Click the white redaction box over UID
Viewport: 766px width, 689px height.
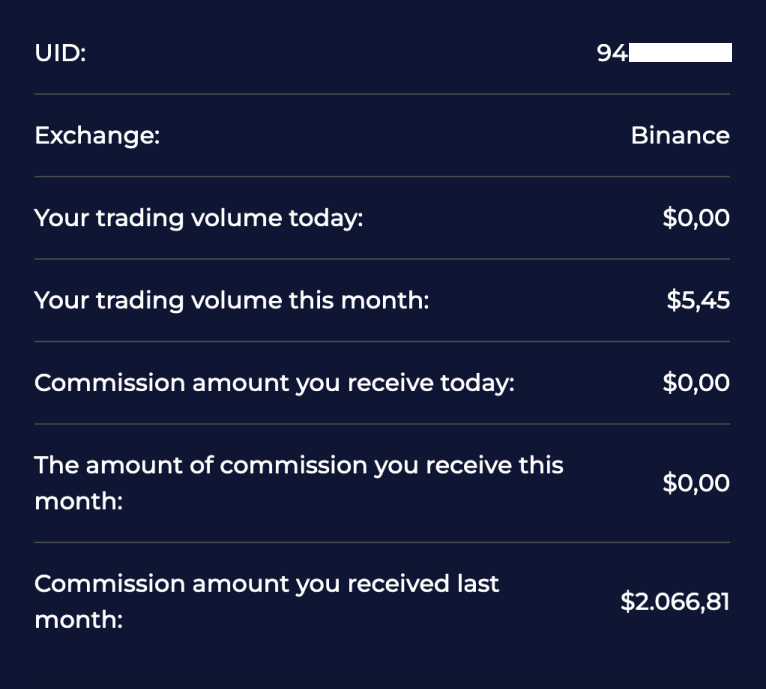point(680,53)
